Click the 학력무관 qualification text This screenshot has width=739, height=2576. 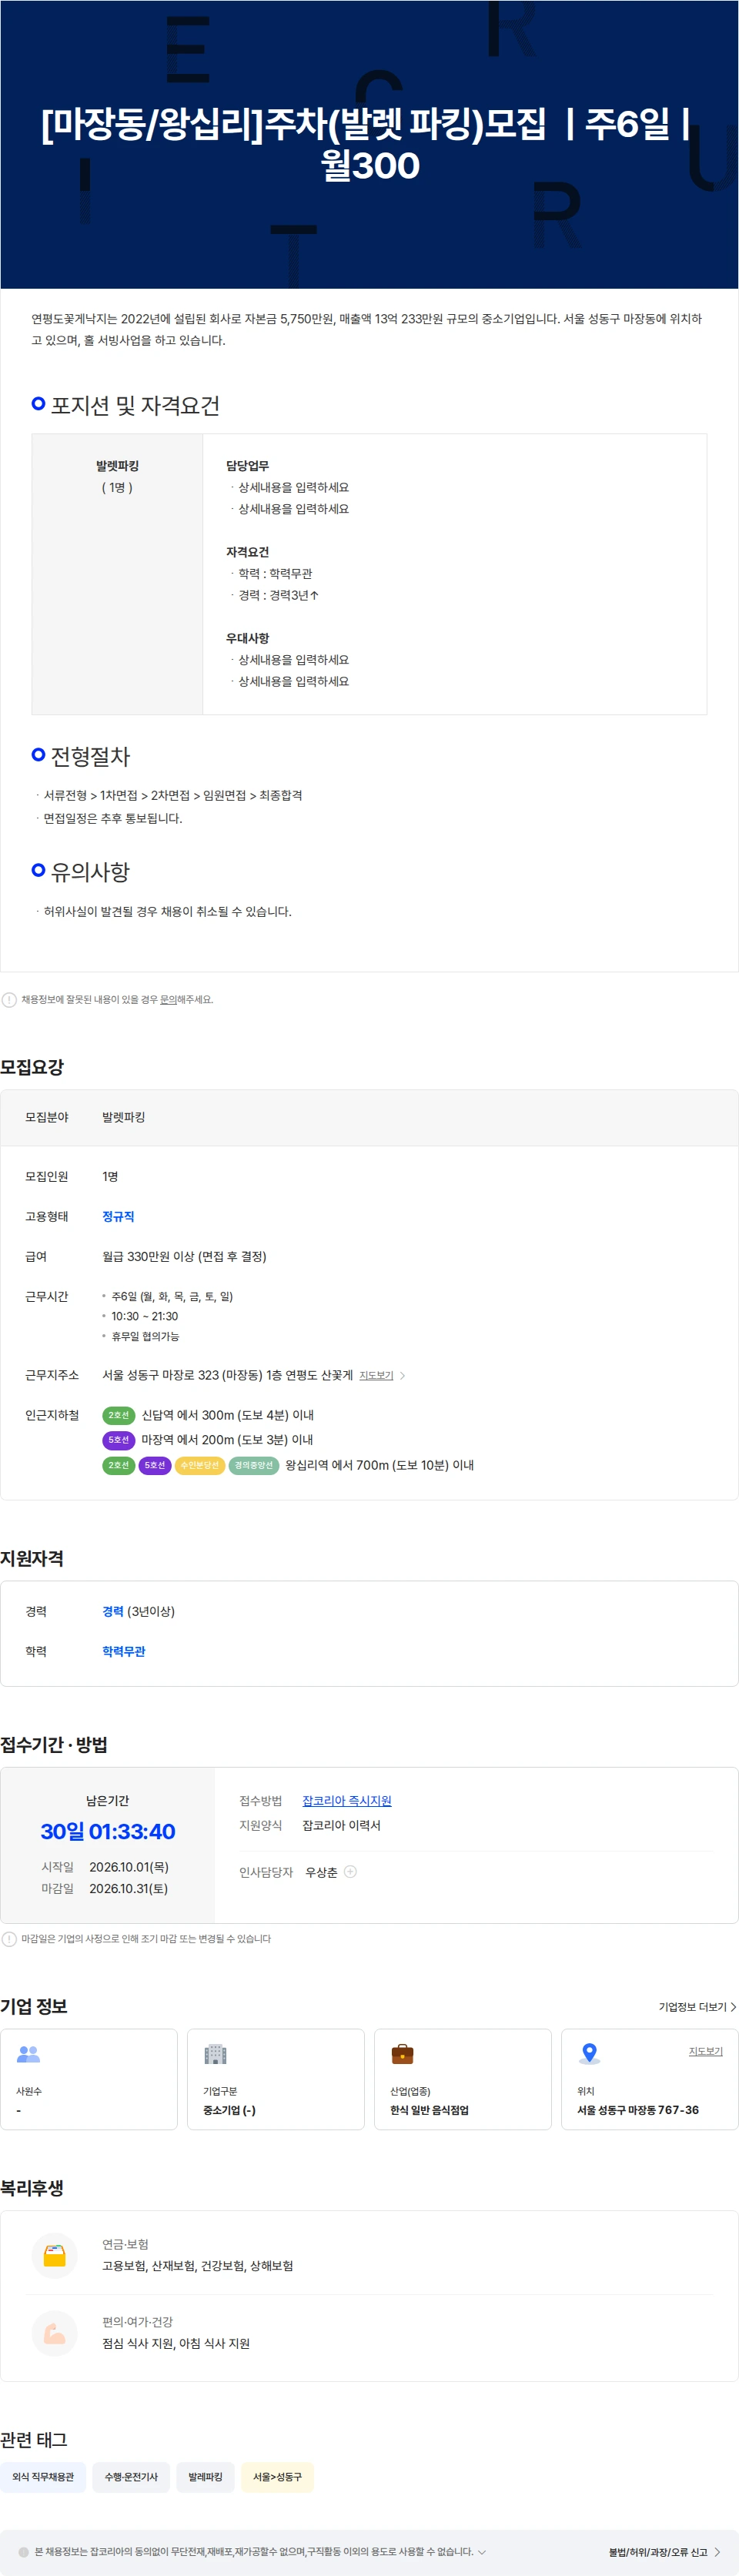(x=124, y=1651)
